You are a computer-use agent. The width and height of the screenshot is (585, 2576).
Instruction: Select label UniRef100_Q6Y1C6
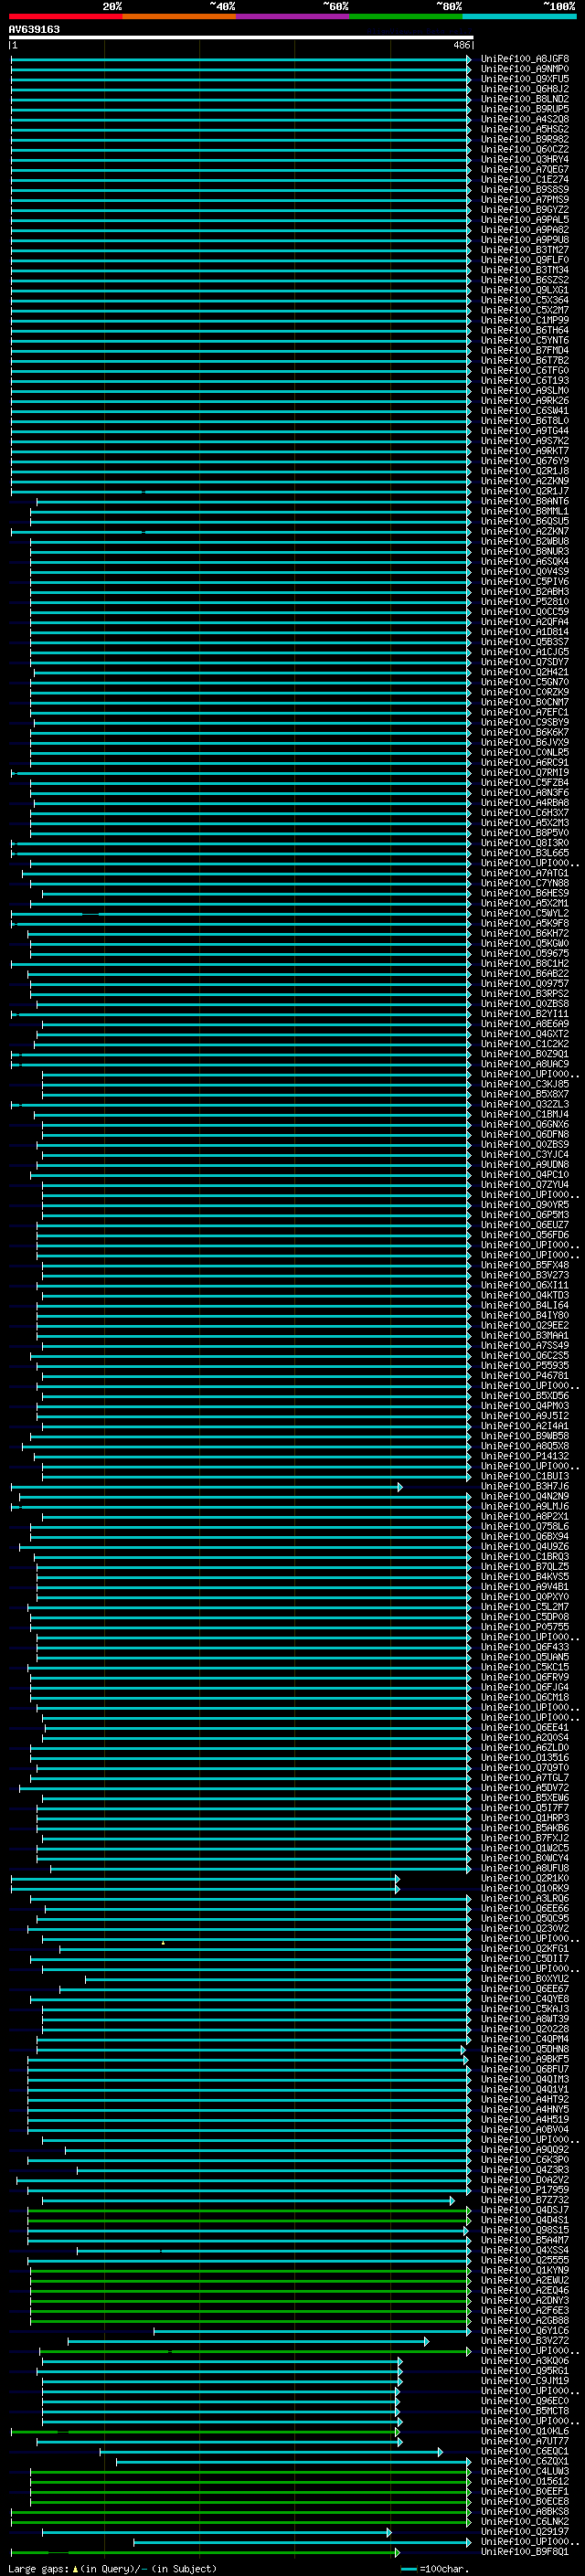(x=525, y=2330)
